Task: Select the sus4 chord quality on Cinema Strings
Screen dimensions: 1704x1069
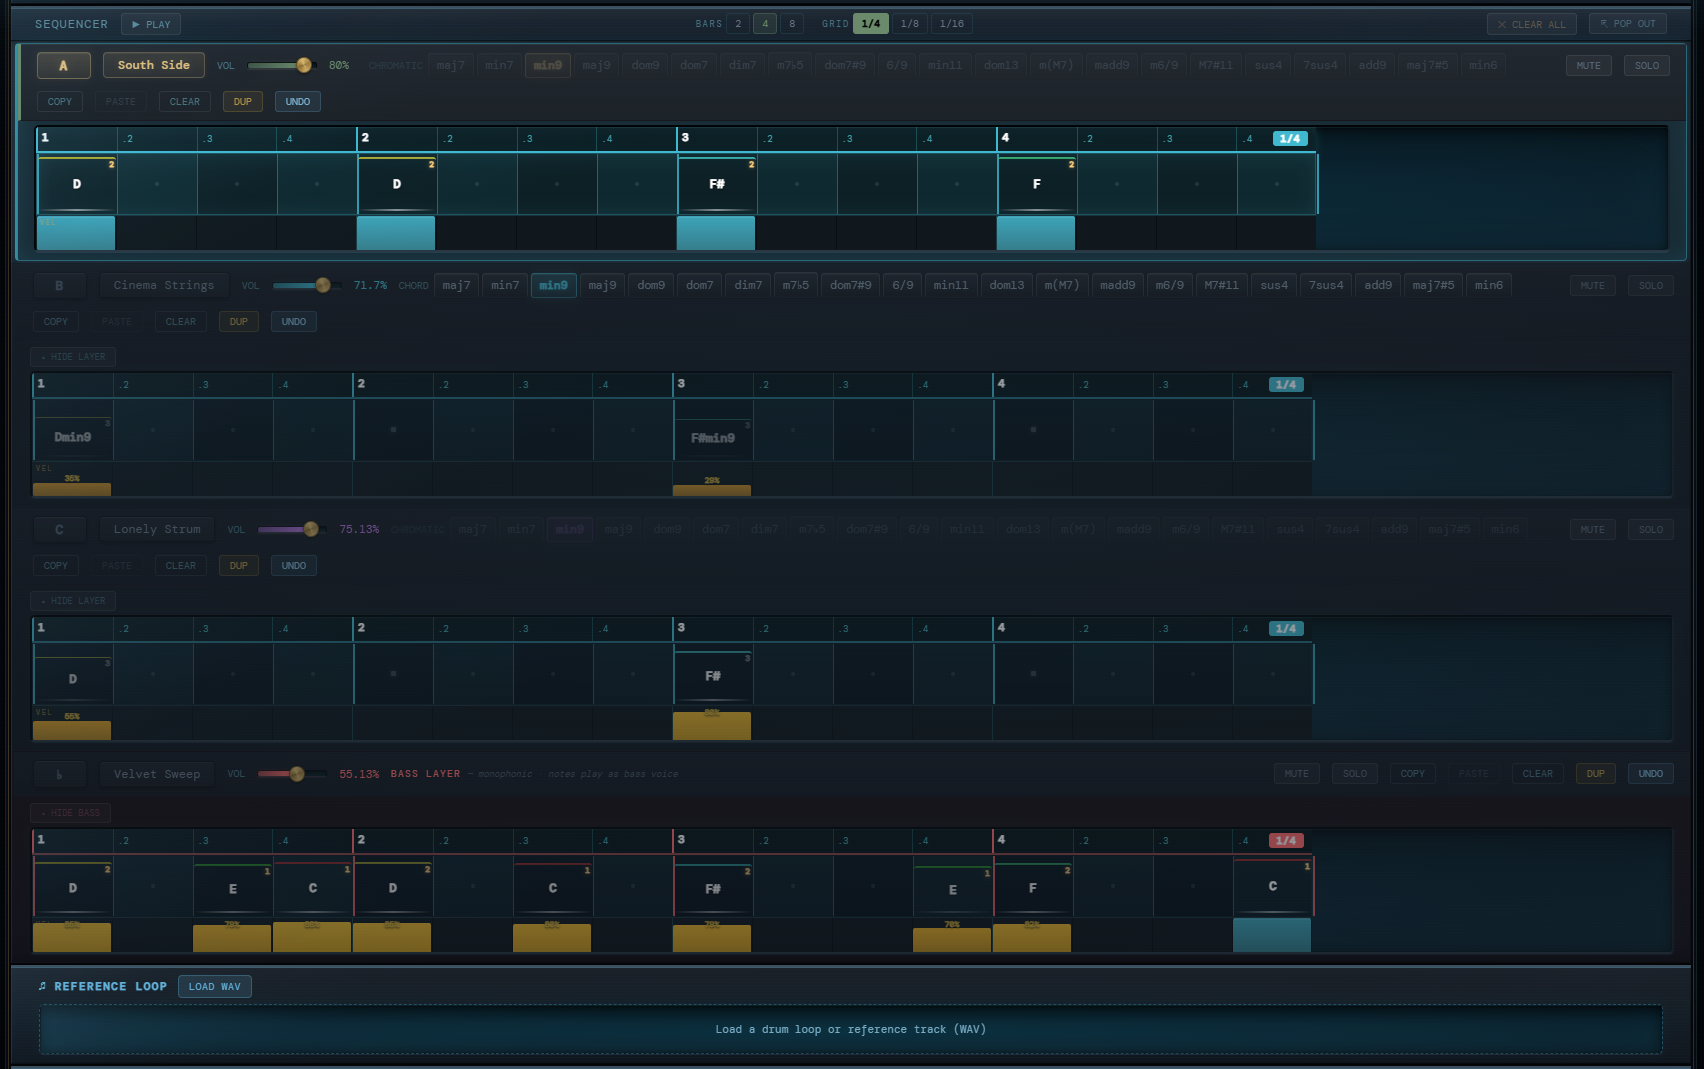Action: (x=1273, y=284)
